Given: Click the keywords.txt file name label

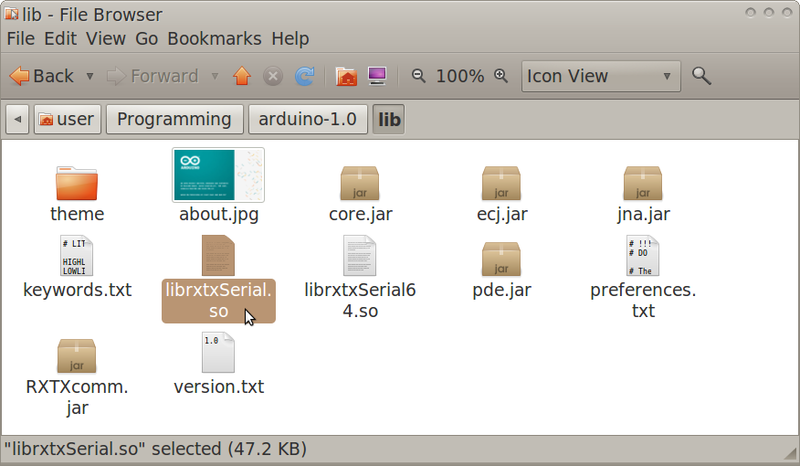Looking at the screenshot, I should point(77,290).
